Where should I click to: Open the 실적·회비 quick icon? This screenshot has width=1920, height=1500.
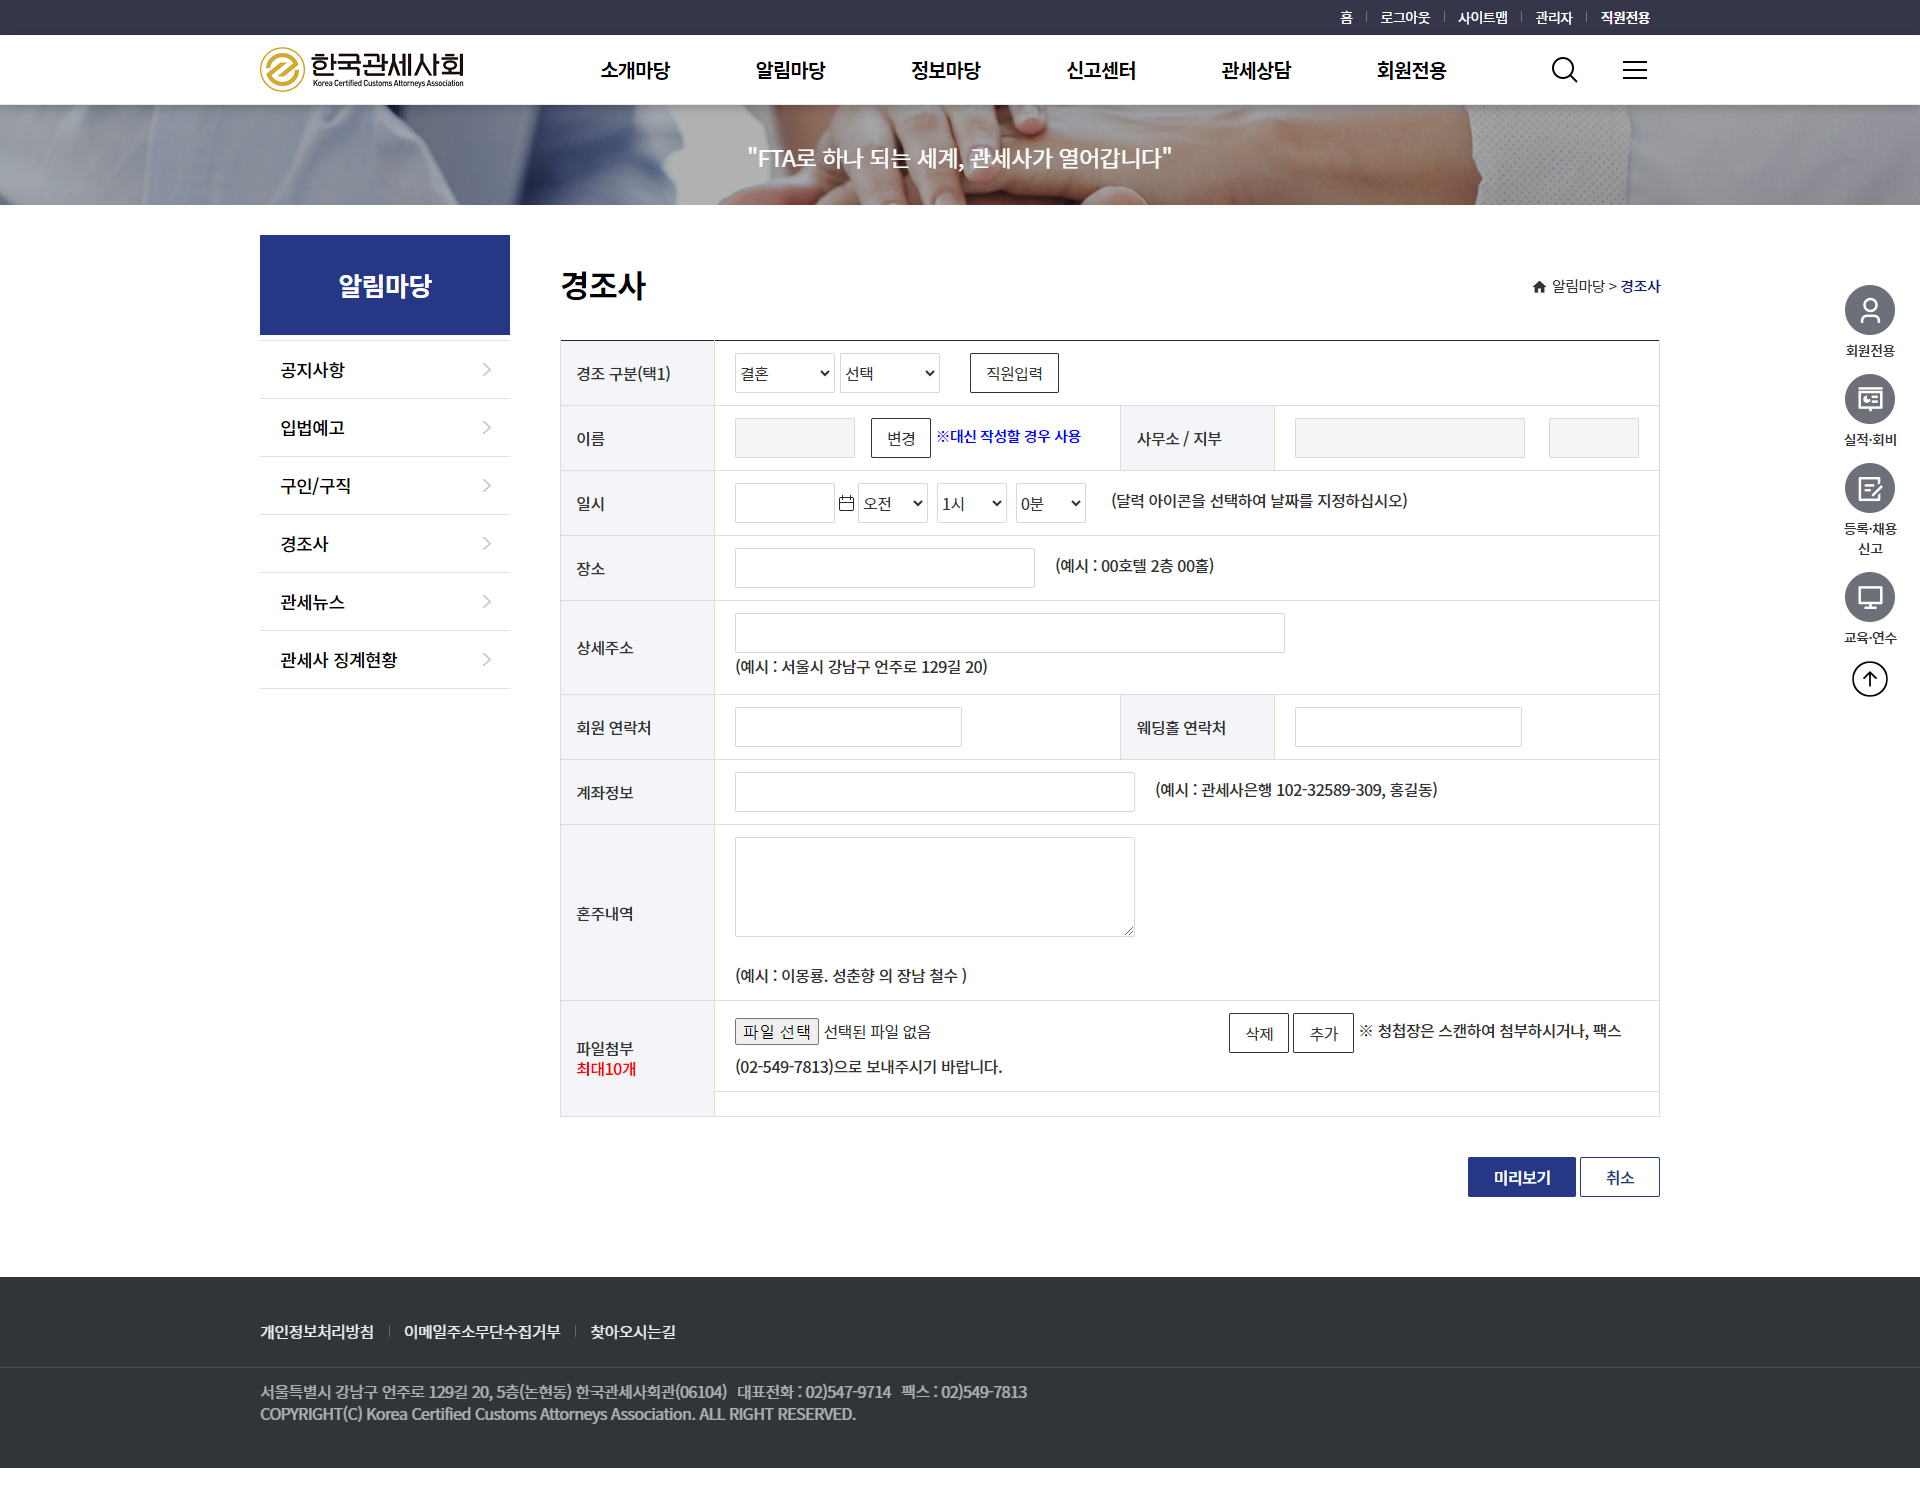click(1869, 400)
